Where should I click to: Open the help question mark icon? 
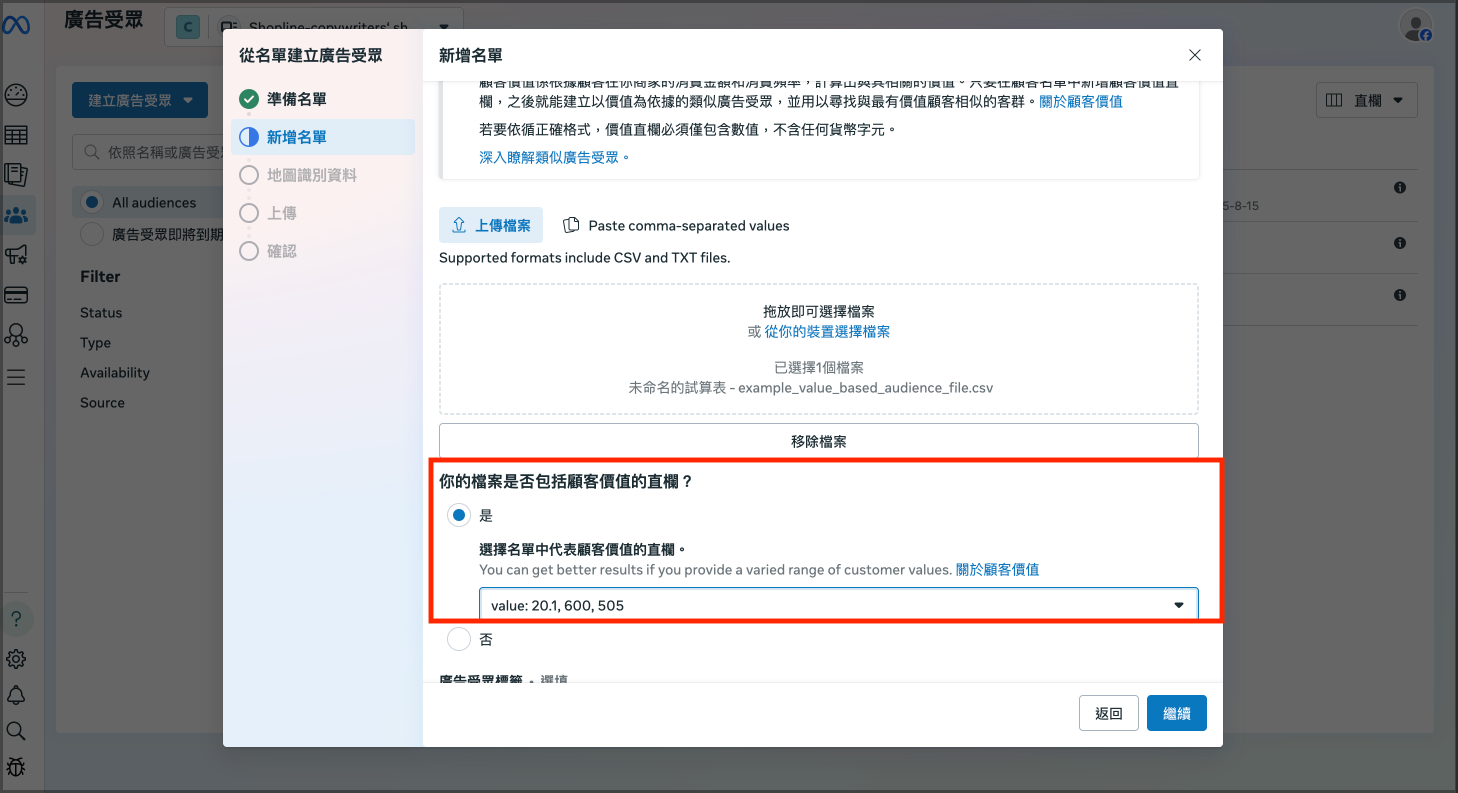(16, 619)
